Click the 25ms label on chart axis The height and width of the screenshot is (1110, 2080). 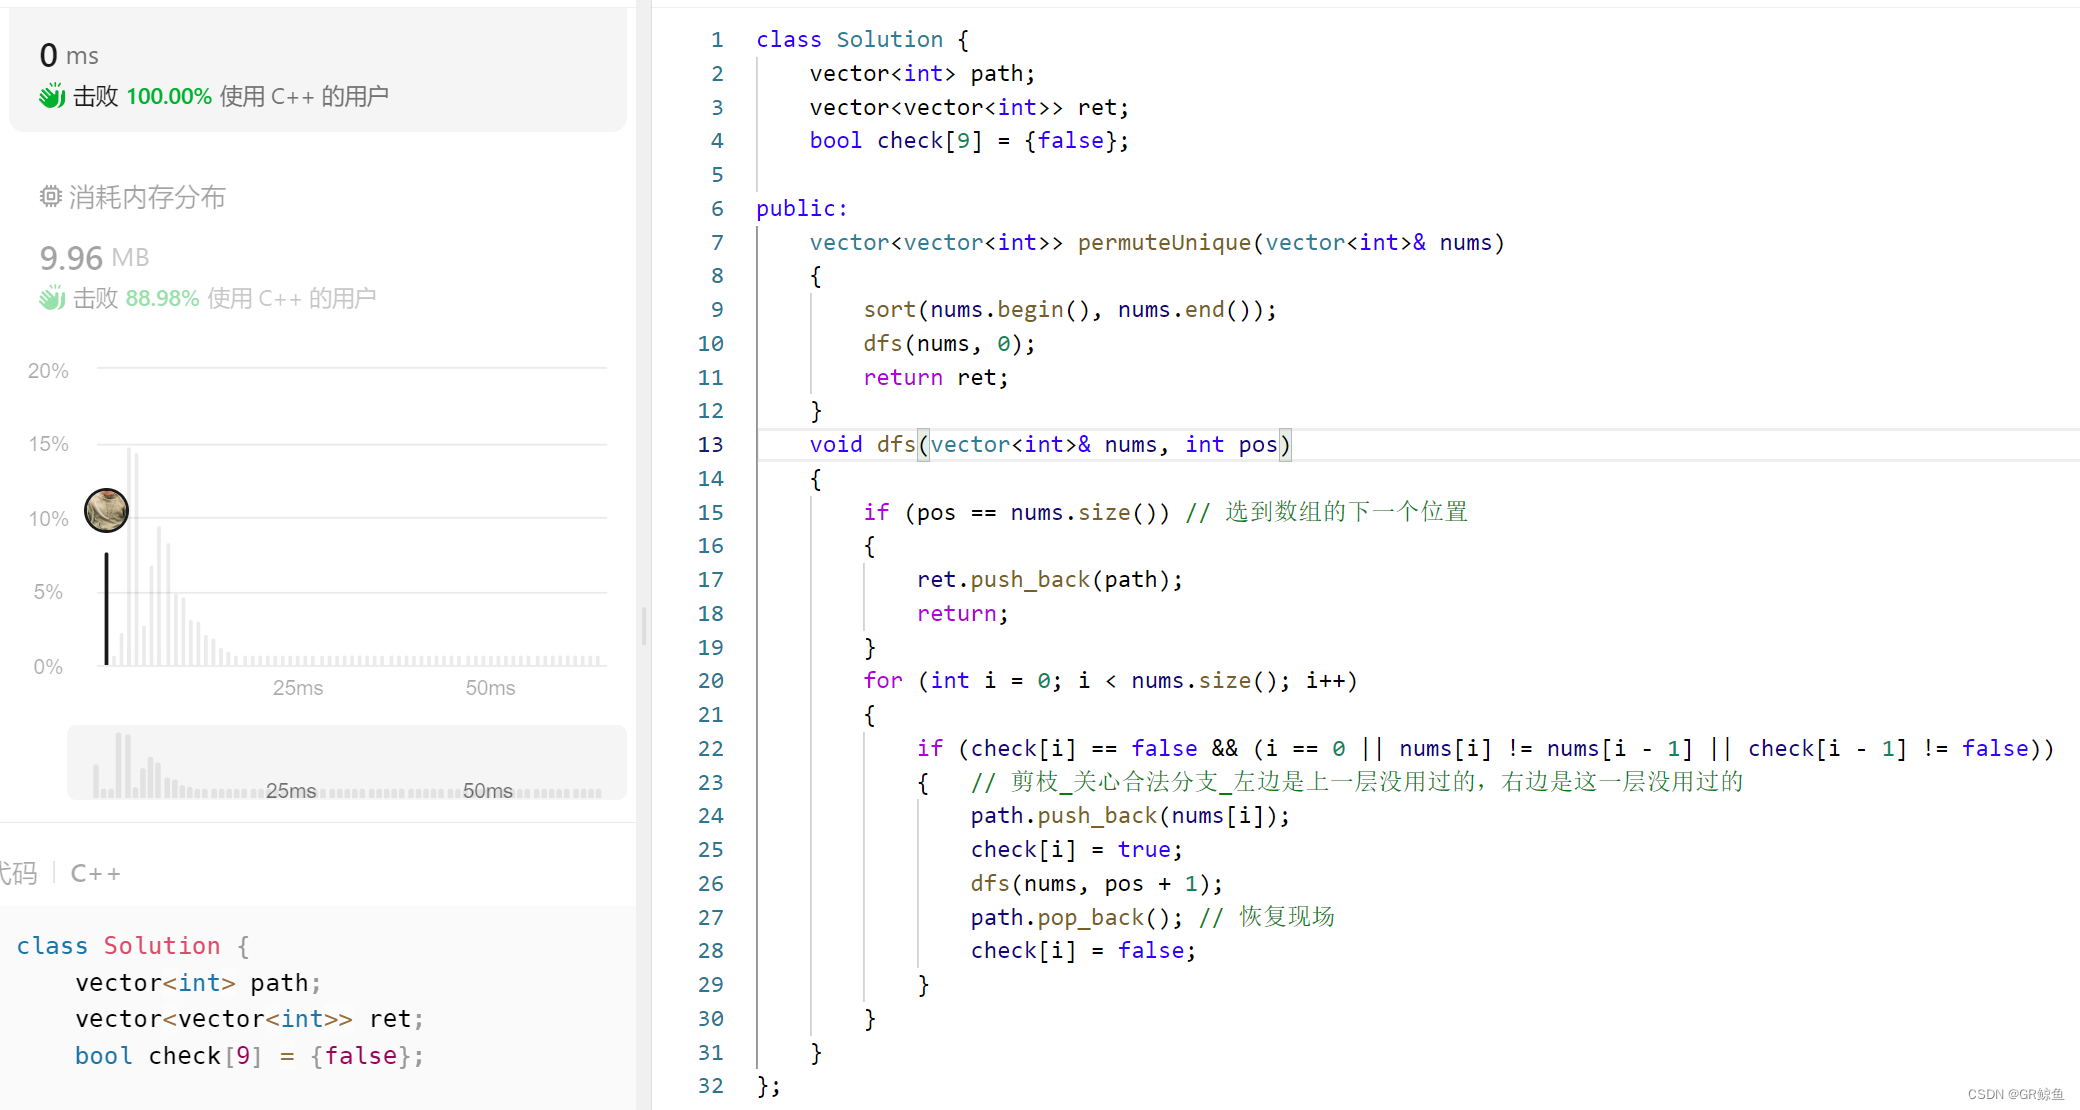pyautogui.click(x=297, y=688)
